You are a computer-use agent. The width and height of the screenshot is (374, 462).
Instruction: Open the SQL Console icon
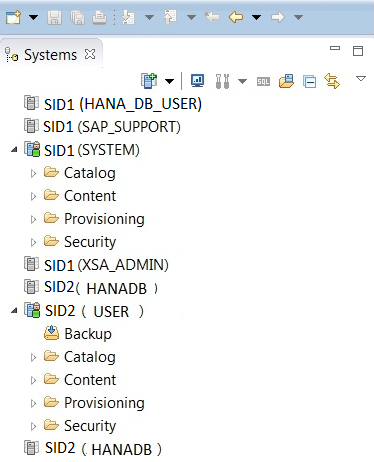(x=263, y=82)
